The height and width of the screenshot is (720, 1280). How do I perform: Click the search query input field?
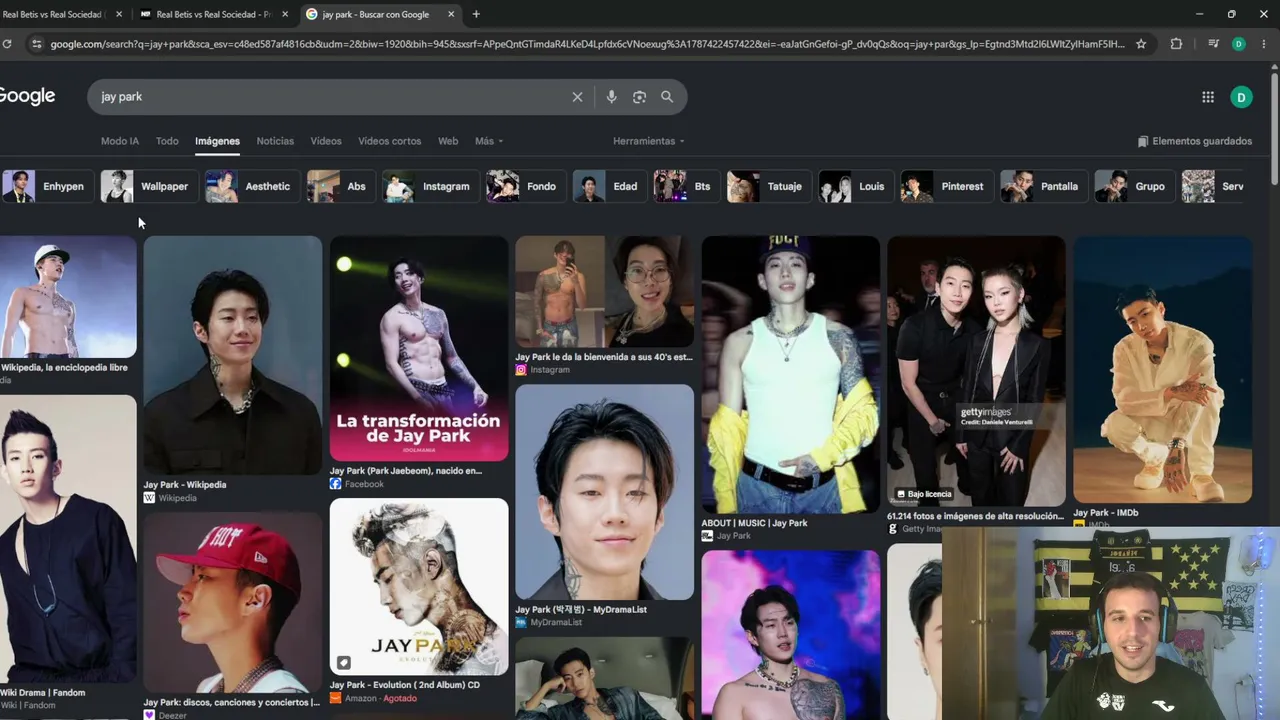[330, 97]
